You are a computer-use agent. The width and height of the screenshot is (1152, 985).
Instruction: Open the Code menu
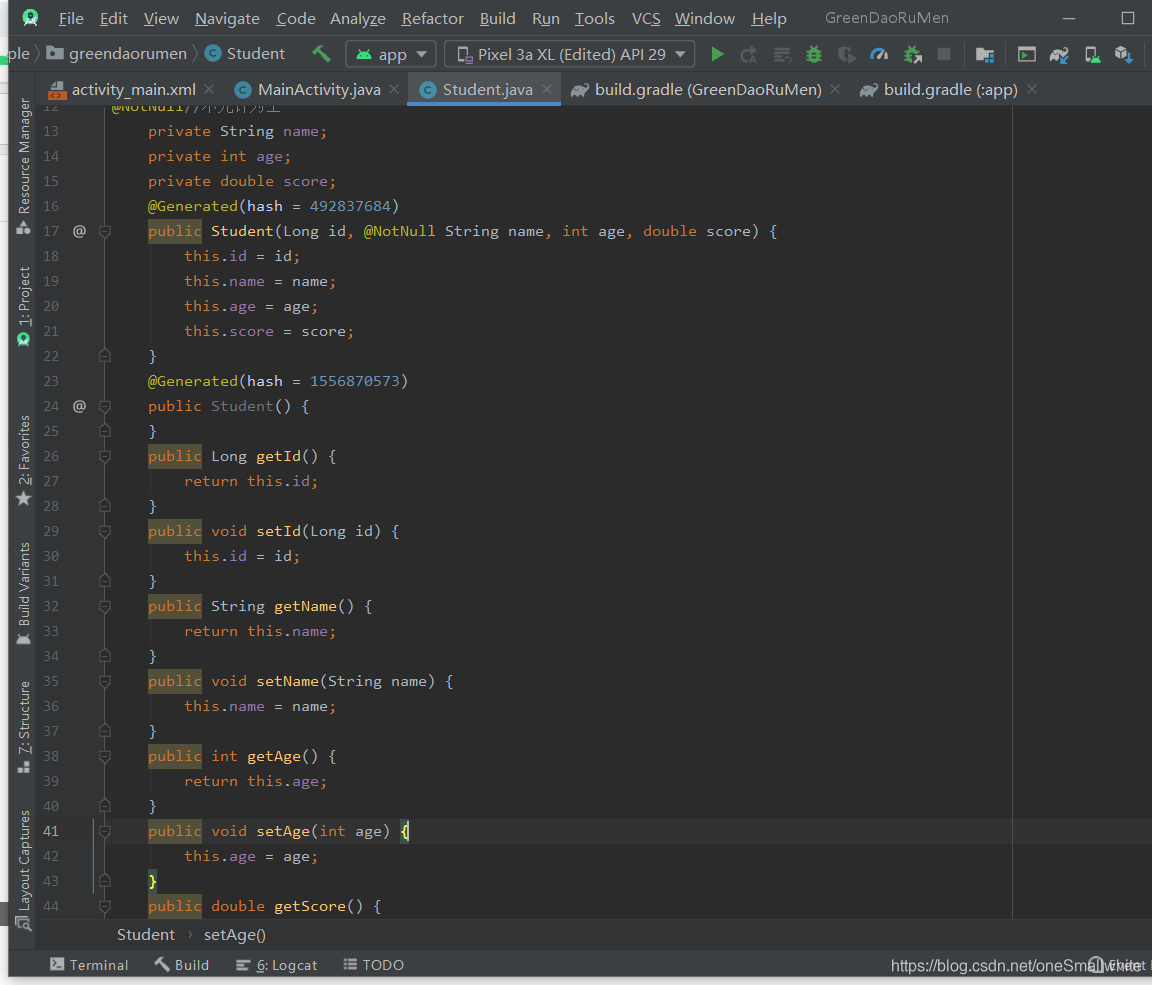tap(295, 18)
